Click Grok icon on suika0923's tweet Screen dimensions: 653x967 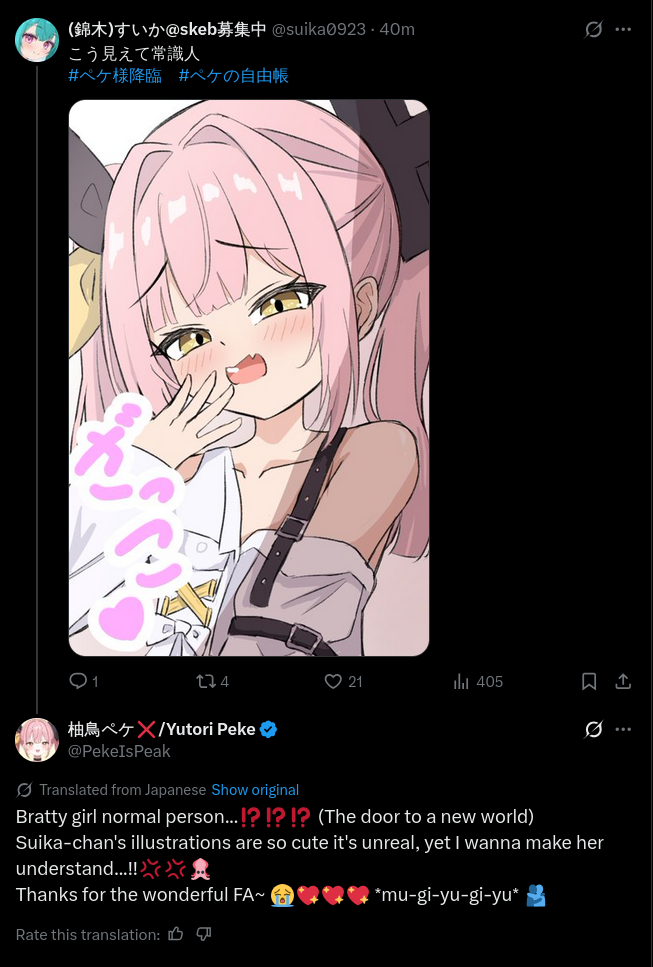pos(593,29)
